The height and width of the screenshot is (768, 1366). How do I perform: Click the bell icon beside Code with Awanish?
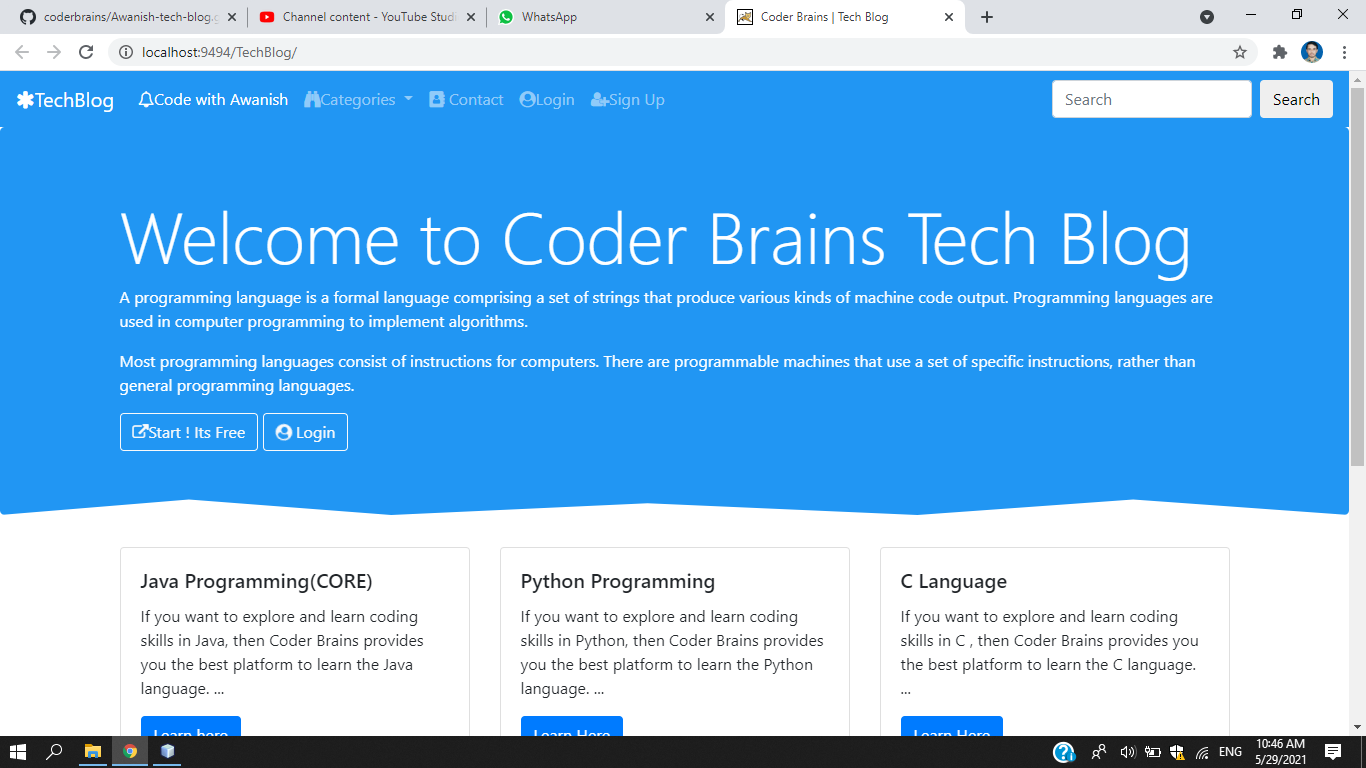click(146, 99)
